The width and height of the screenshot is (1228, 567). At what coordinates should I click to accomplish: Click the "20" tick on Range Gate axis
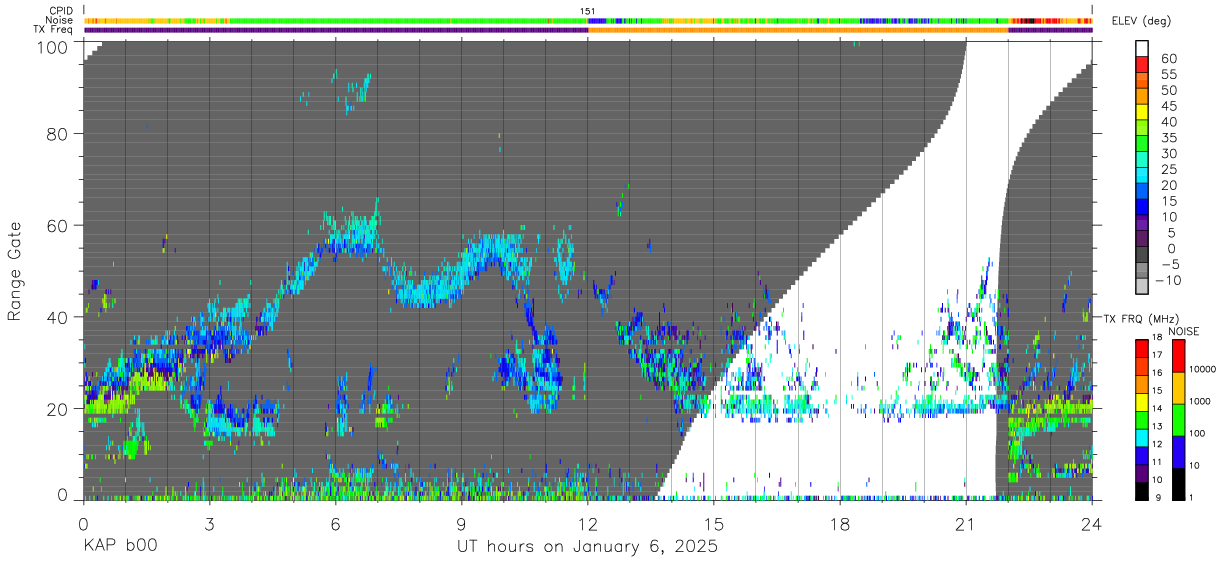(x=59, y=408)
